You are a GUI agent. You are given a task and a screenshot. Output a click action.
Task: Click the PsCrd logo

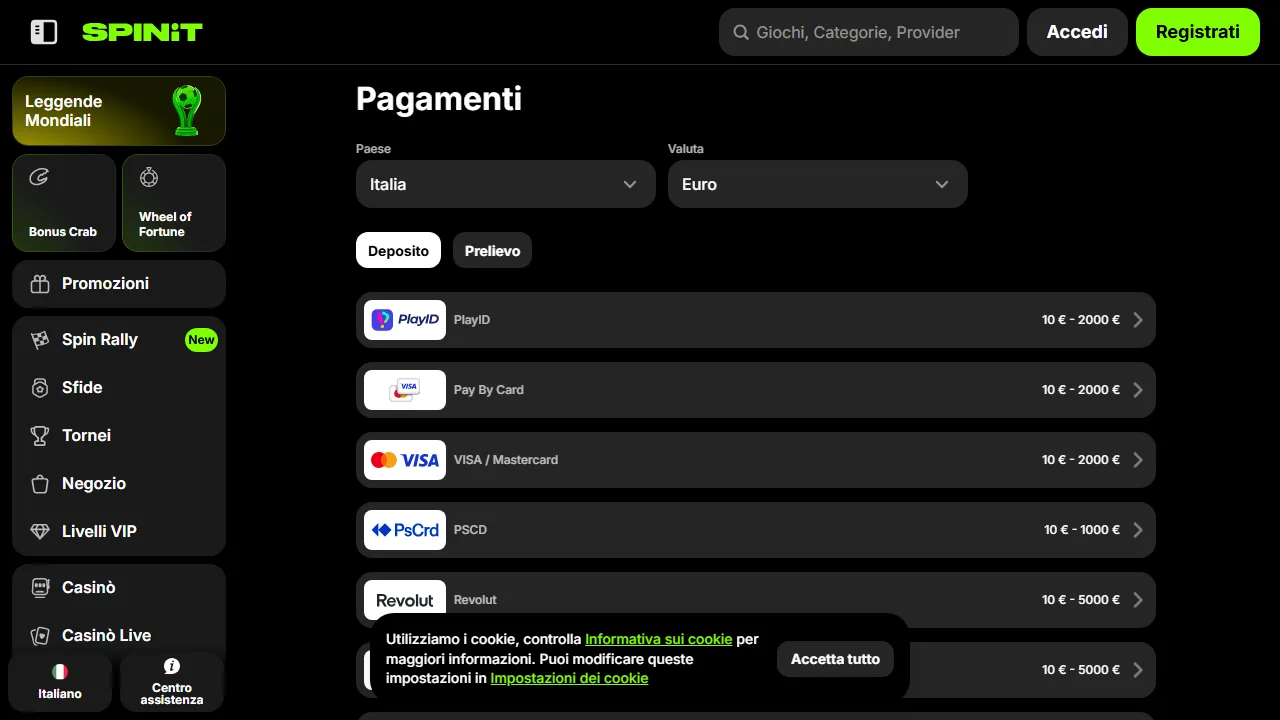405,530
